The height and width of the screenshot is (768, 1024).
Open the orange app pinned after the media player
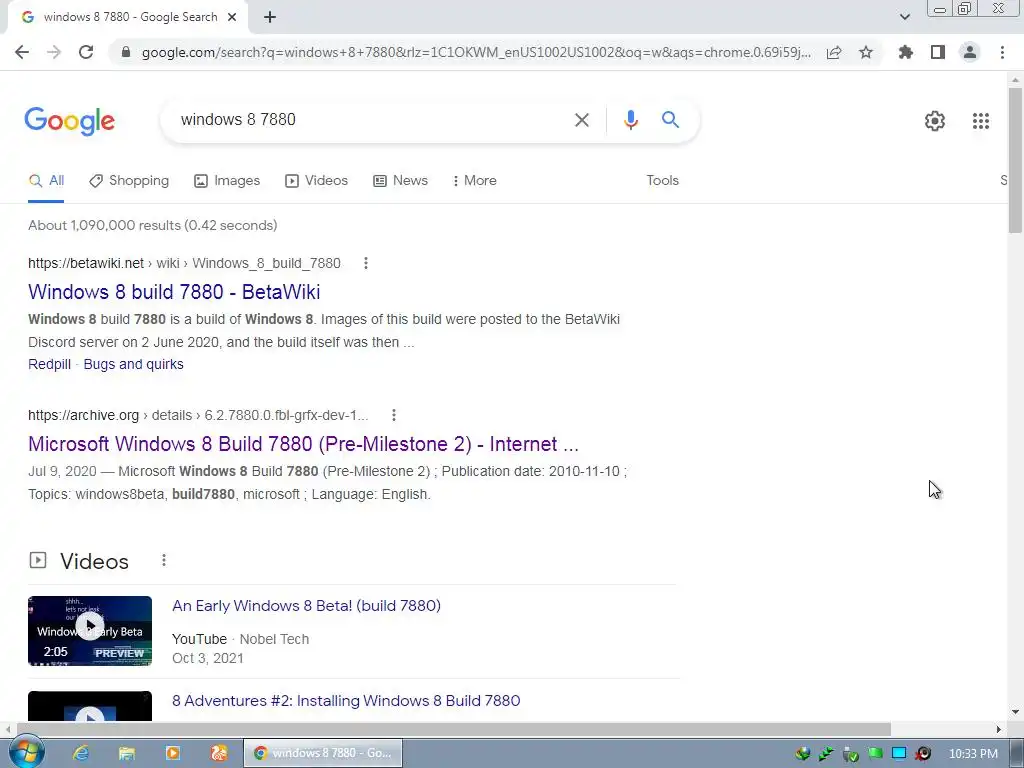[x=219, y=754]
